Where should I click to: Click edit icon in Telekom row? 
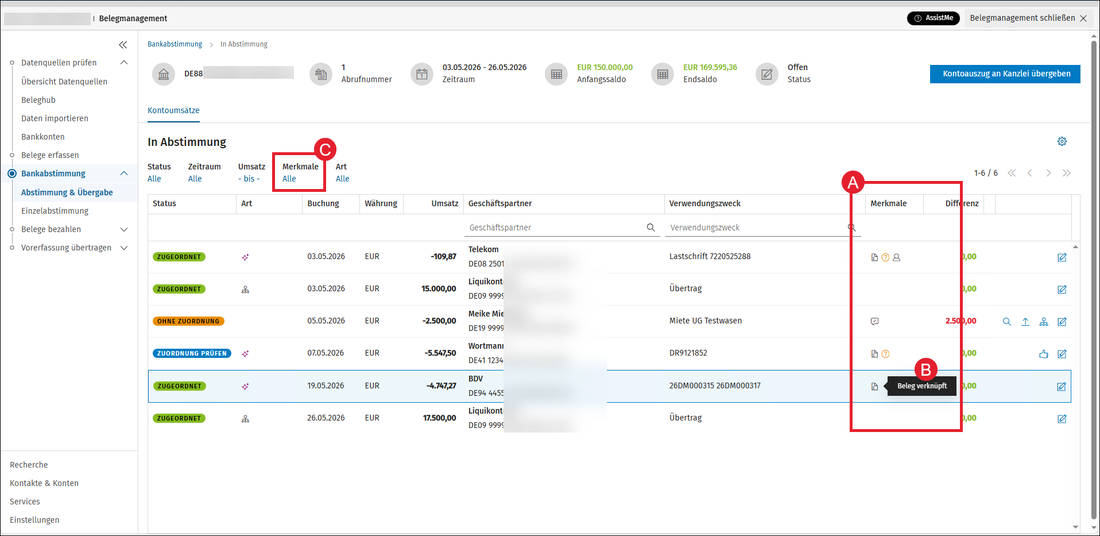(1061, 257)
